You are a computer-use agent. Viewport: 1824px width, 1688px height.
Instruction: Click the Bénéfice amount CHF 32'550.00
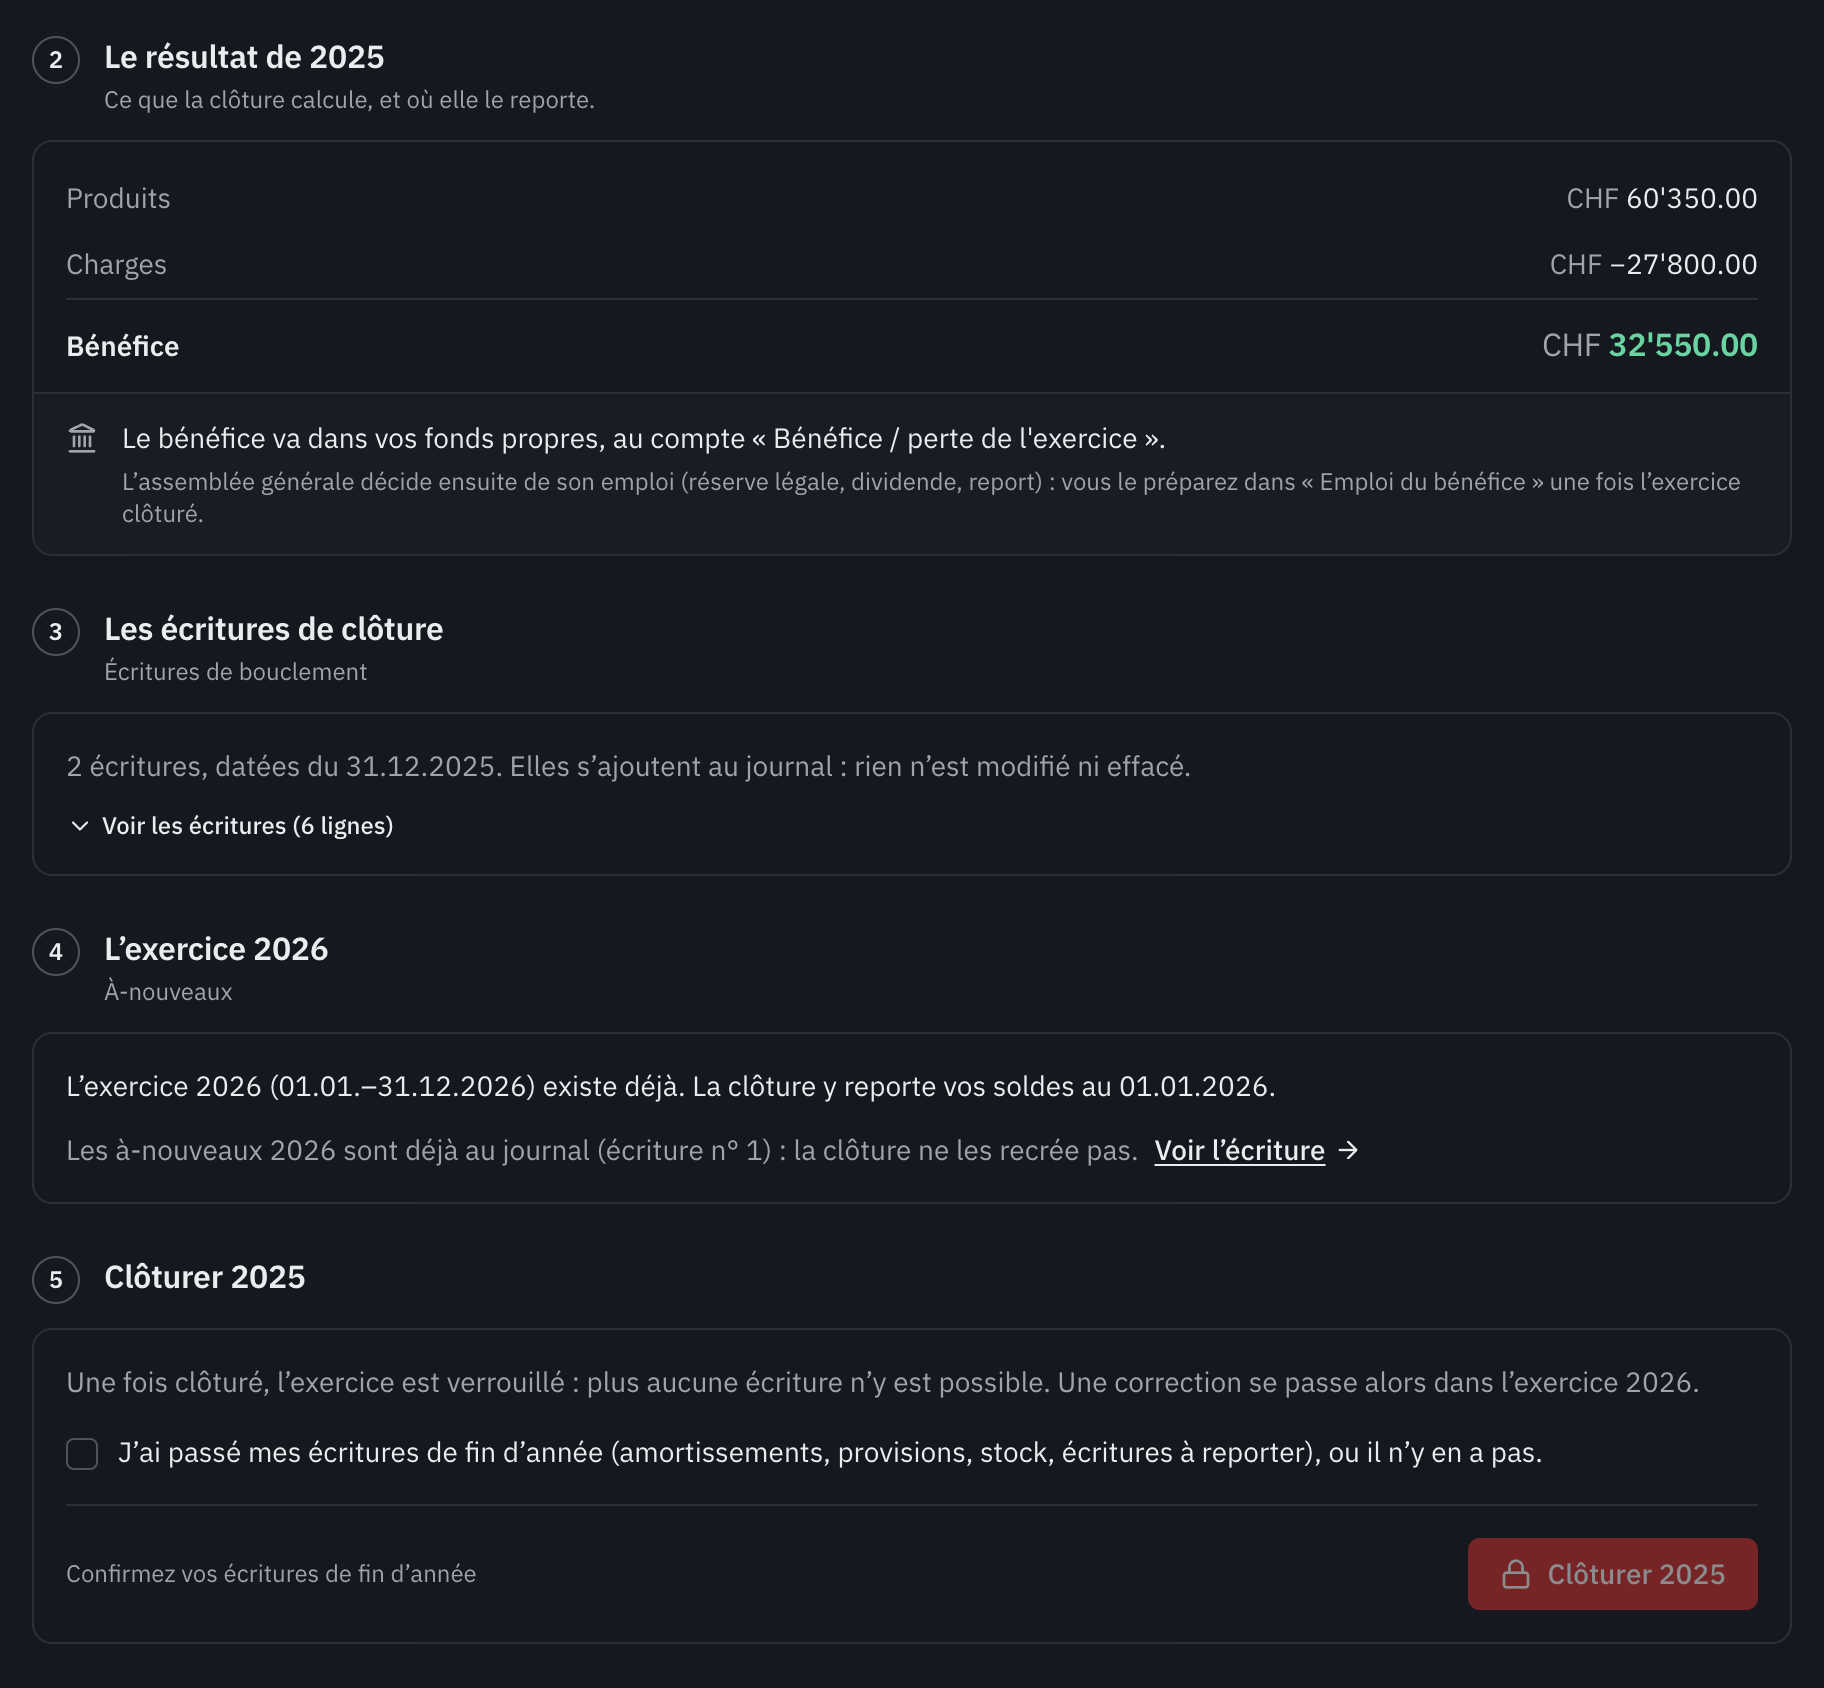click(1649, 345)
